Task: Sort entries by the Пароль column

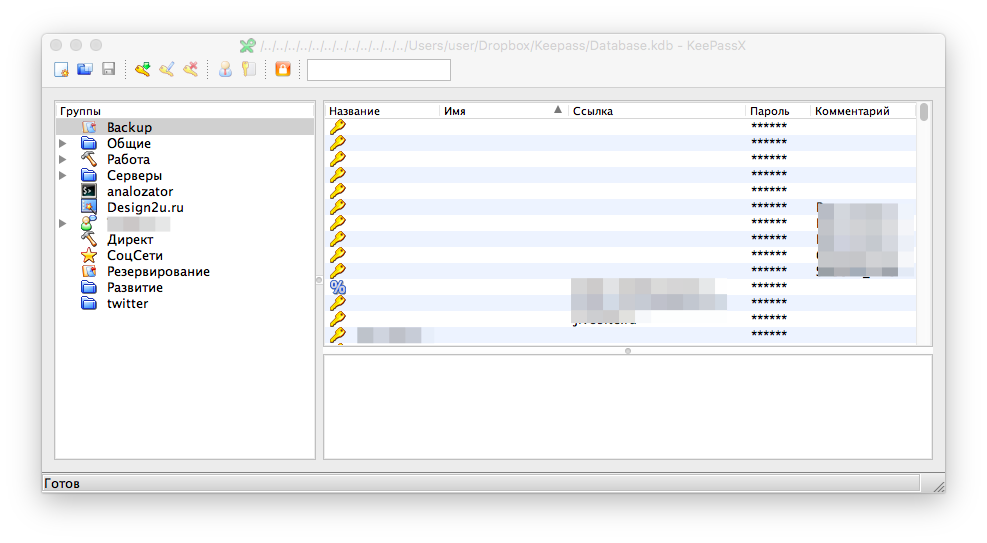Action: click(777, 111)
